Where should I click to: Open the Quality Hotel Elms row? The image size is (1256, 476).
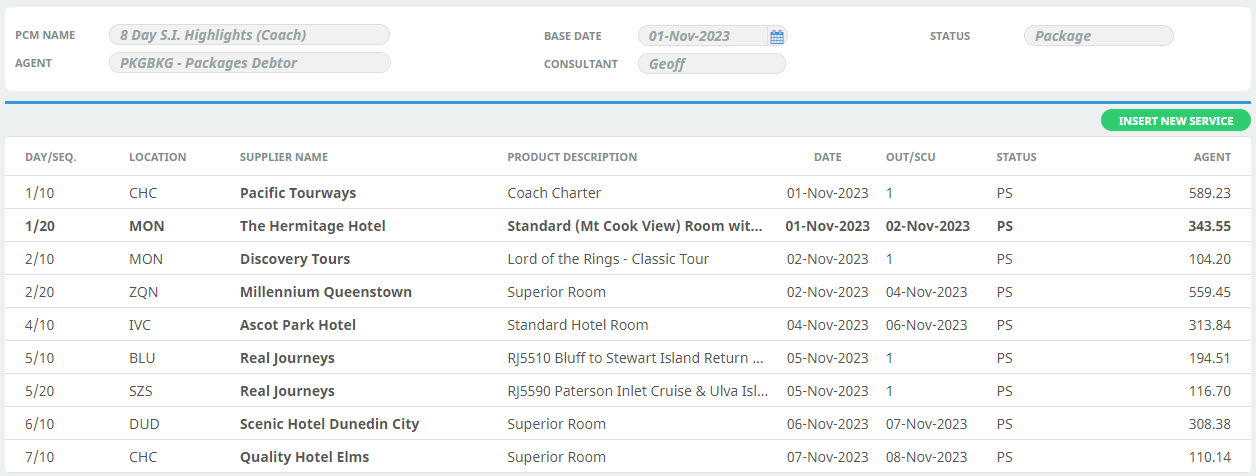coord(628,457)
